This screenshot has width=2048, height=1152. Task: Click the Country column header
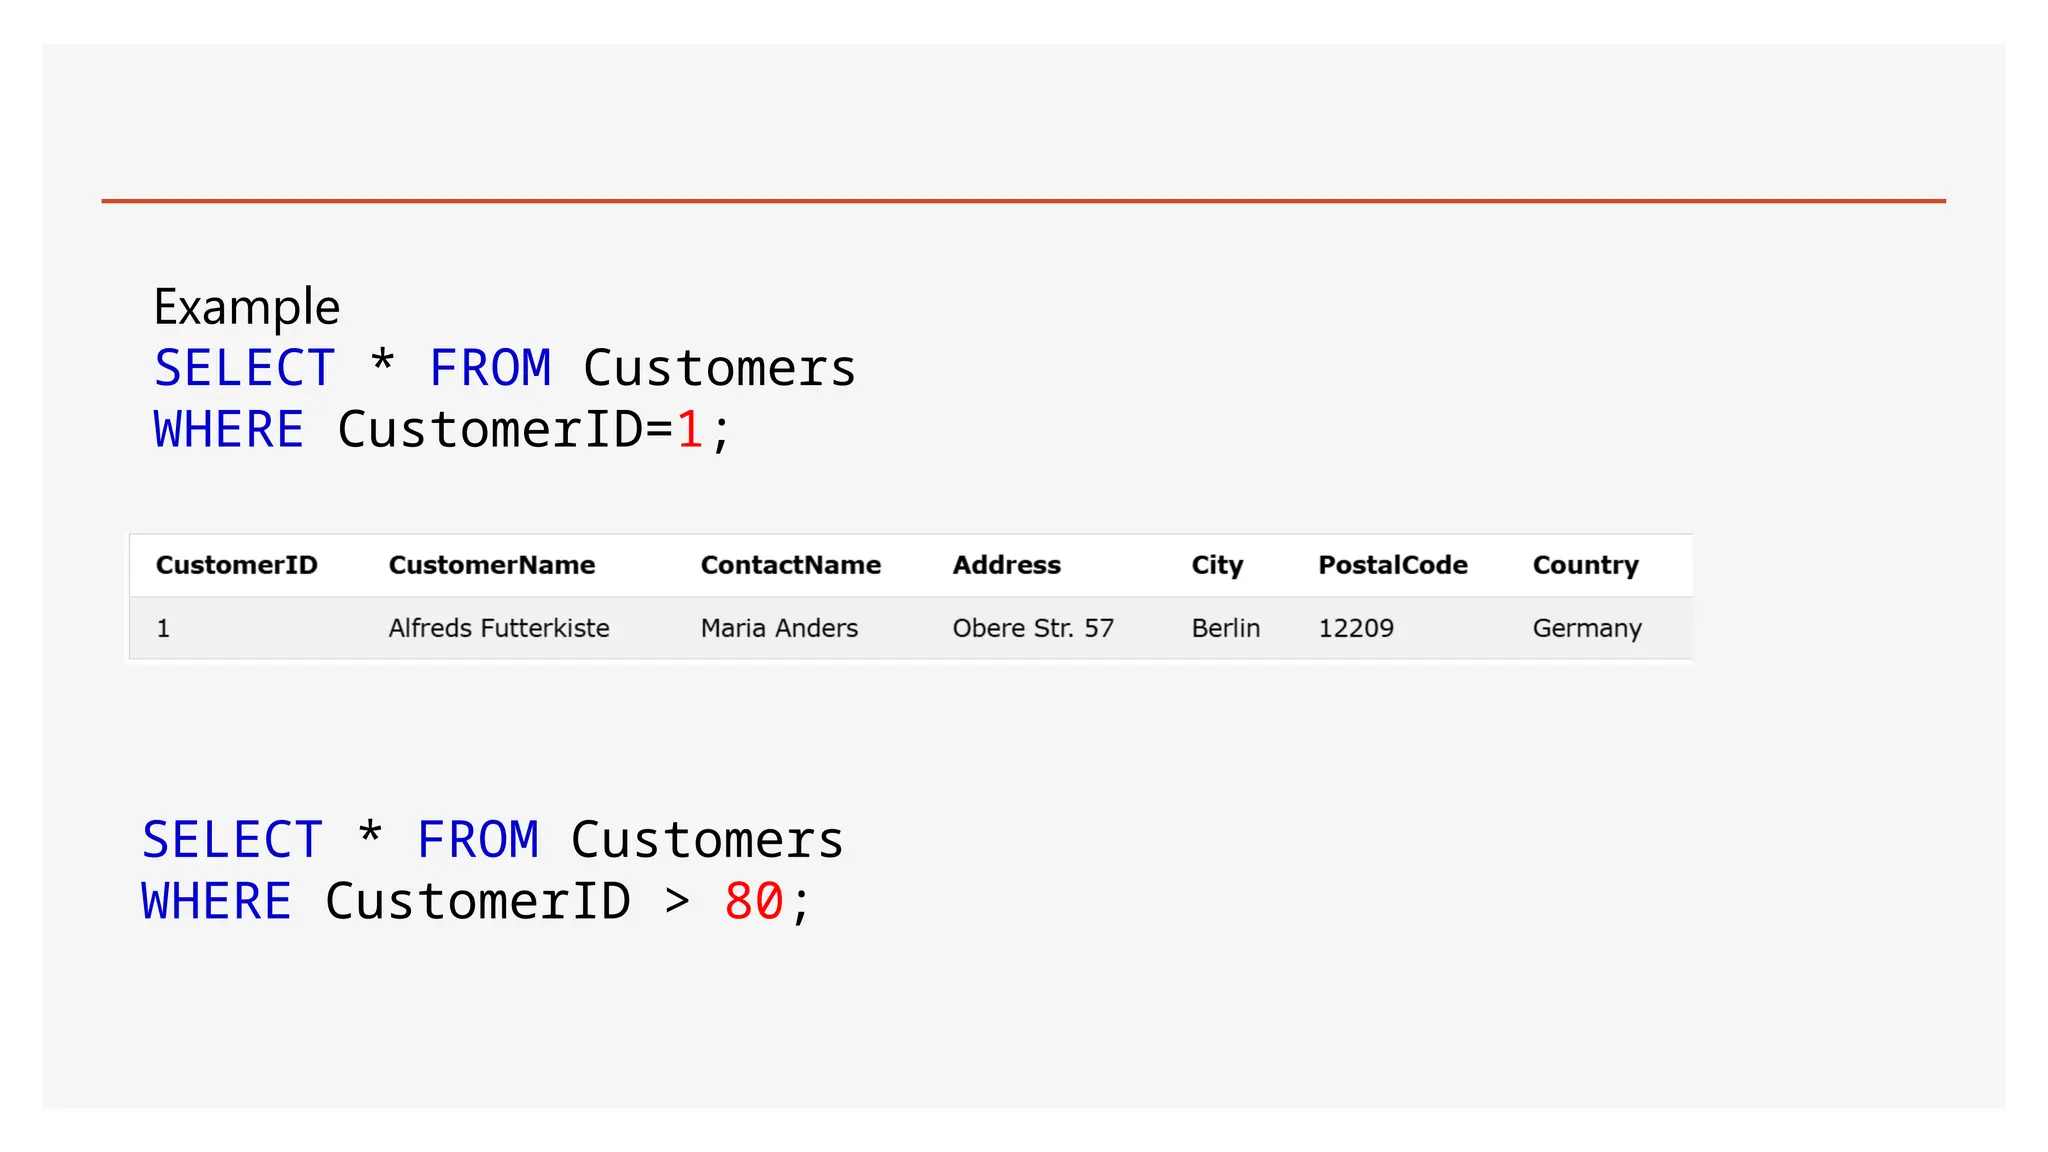[x=1586, y=566]
